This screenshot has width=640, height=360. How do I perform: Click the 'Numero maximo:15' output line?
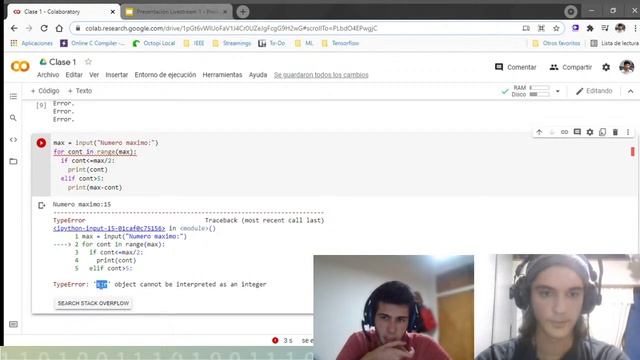point(82,204)
